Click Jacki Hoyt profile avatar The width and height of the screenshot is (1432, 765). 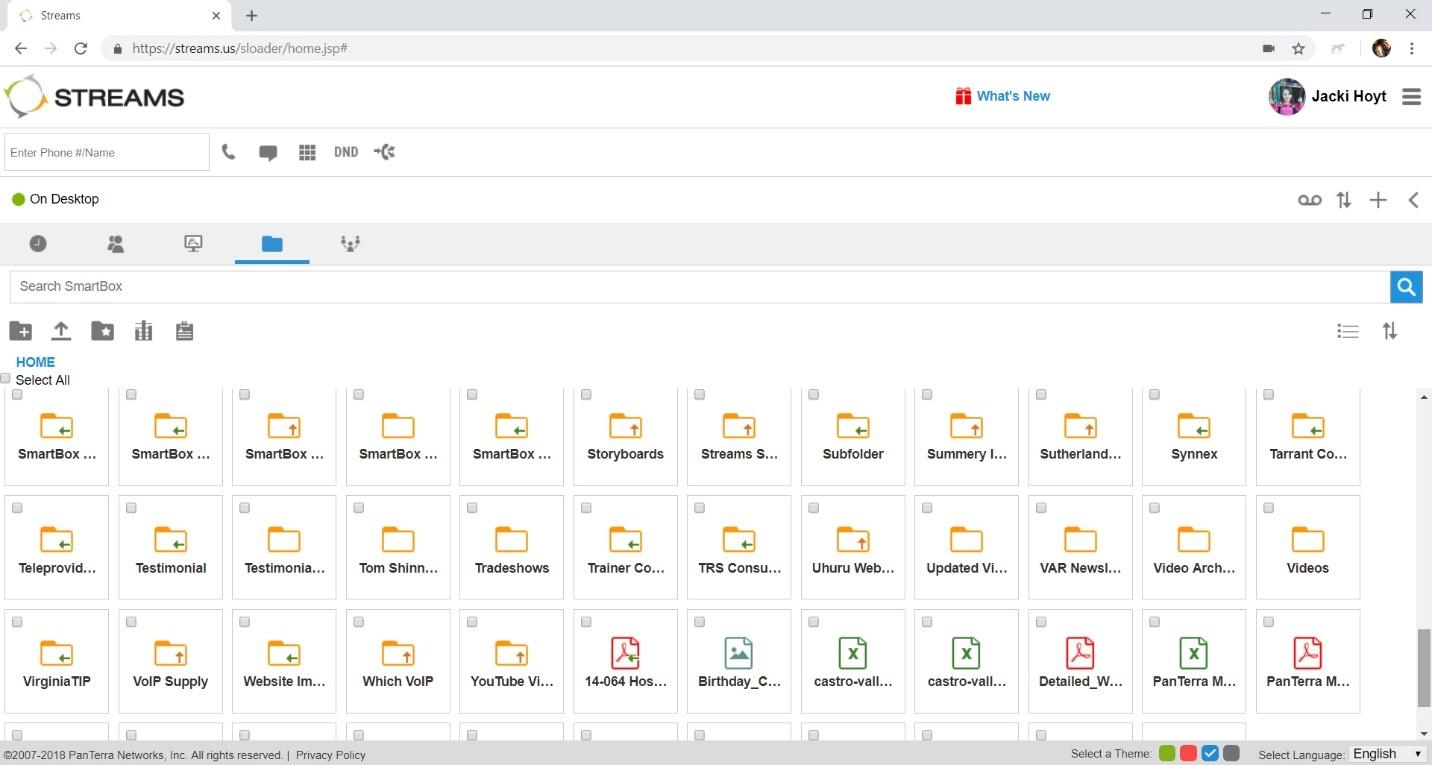point(1287,97)
